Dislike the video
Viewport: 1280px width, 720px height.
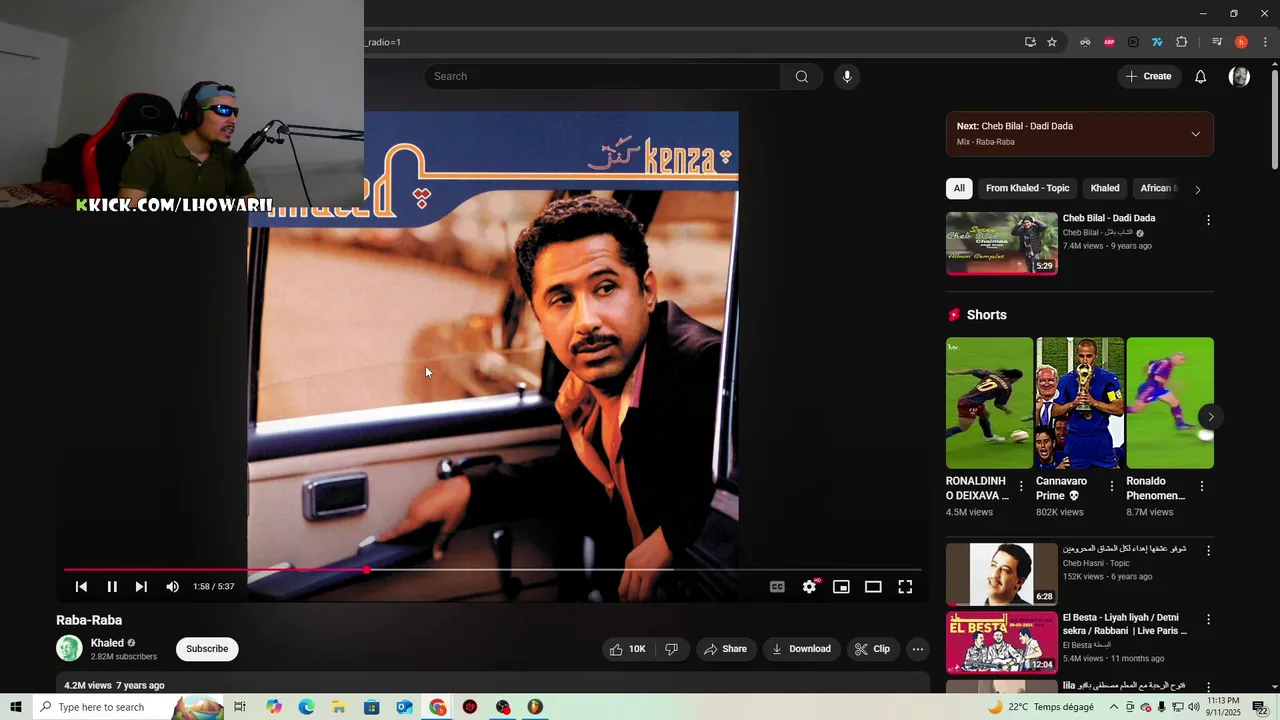coord(671,649)
